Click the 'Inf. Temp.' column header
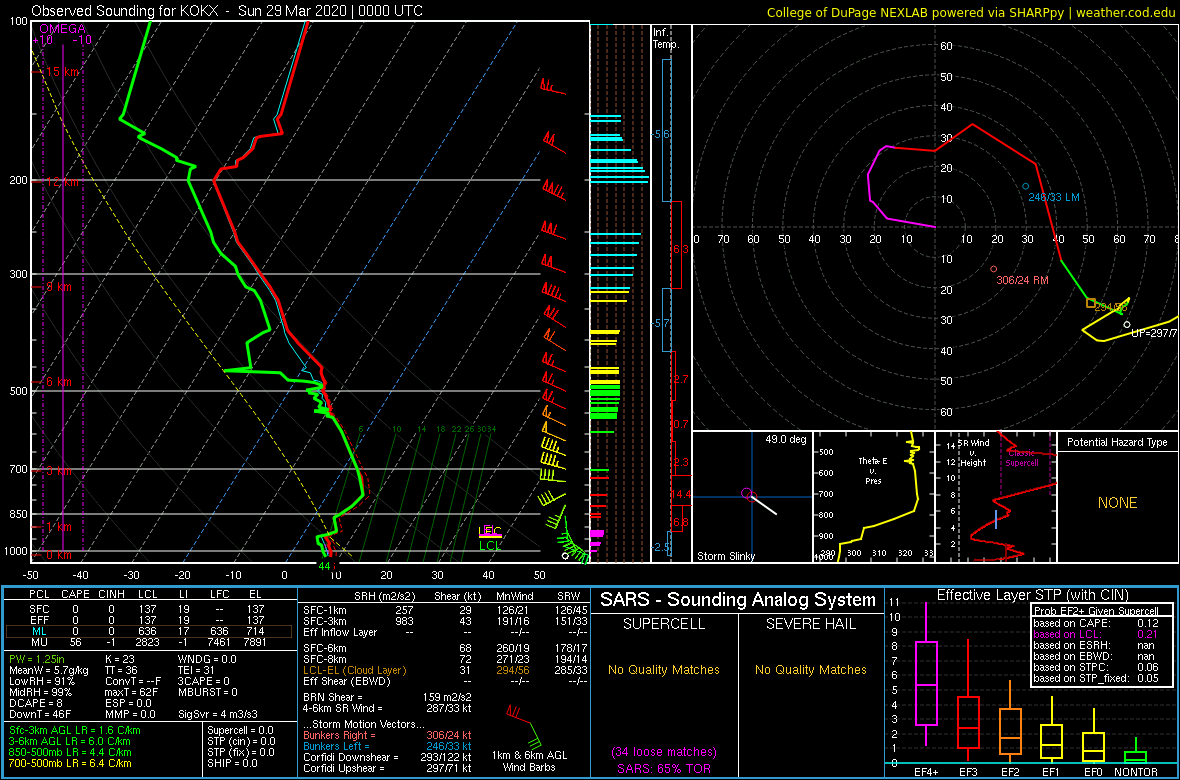 point(667,38)
